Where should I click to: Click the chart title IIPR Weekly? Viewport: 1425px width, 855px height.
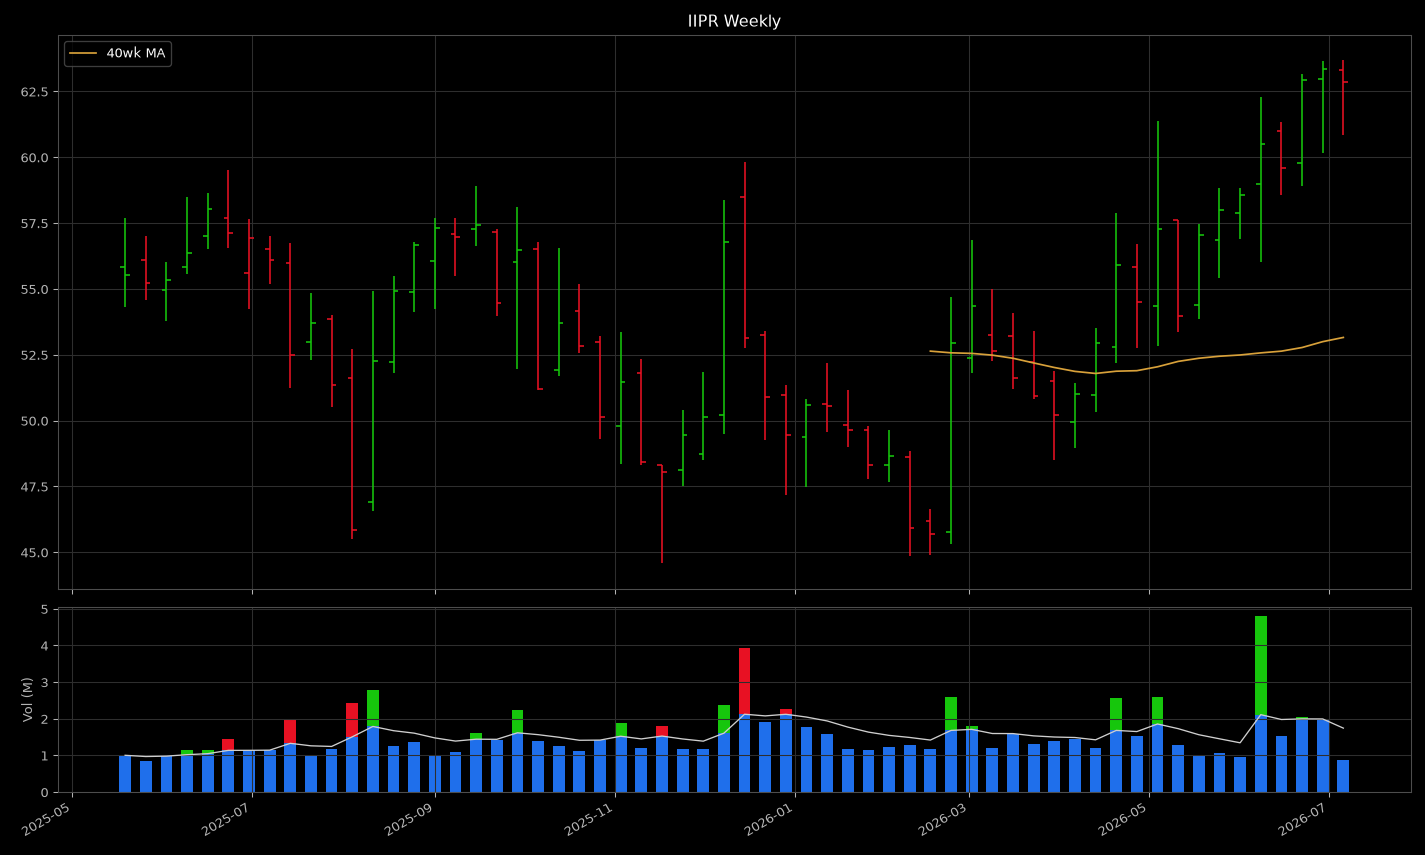[x=734, y=21]
